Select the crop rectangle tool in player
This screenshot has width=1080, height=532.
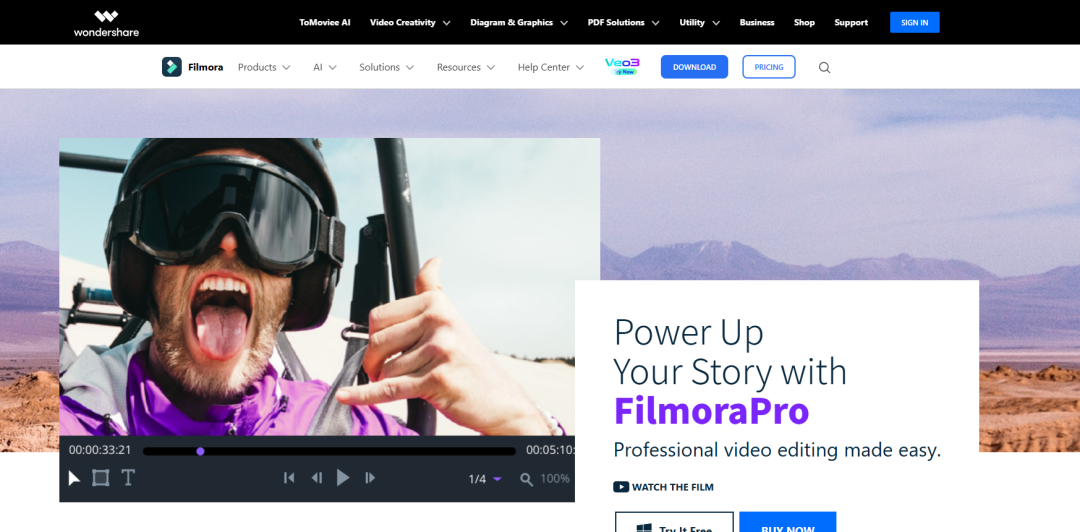(101, 478)
